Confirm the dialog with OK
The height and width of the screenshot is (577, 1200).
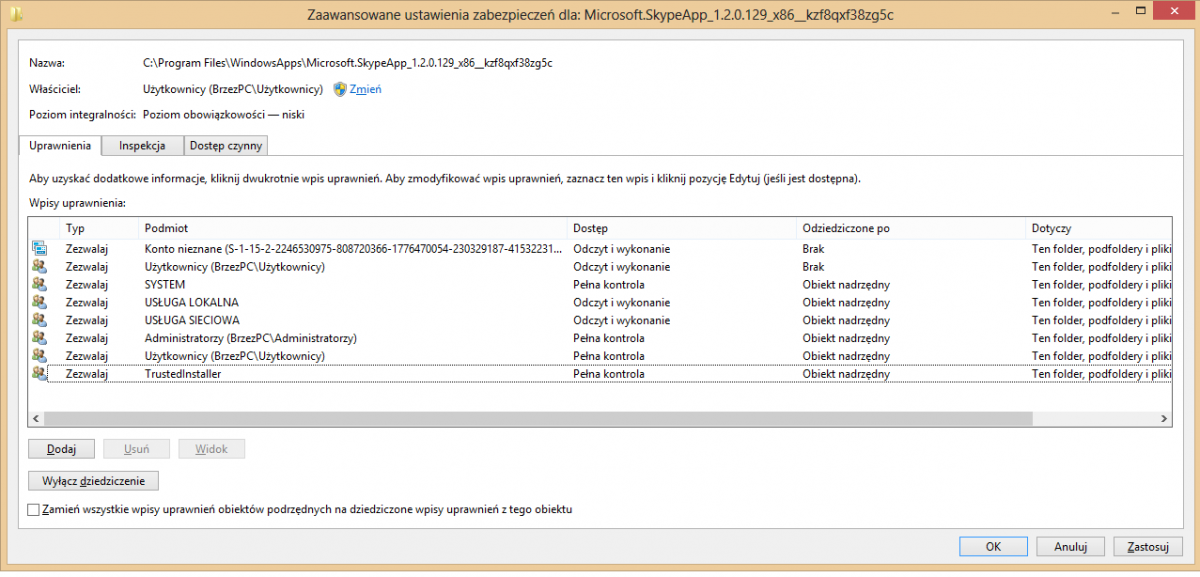(x=993, y=547)
